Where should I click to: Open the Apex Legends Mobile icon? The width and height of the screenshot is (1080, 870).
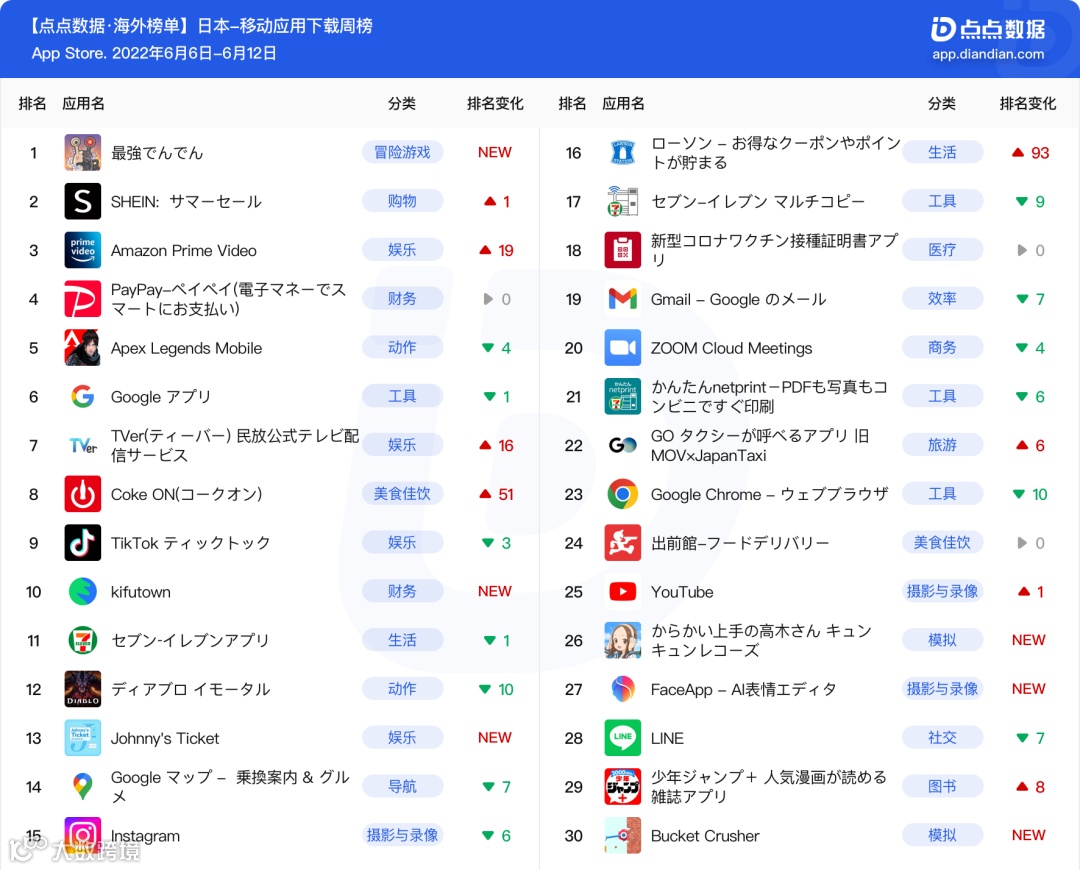click(83, 348)
